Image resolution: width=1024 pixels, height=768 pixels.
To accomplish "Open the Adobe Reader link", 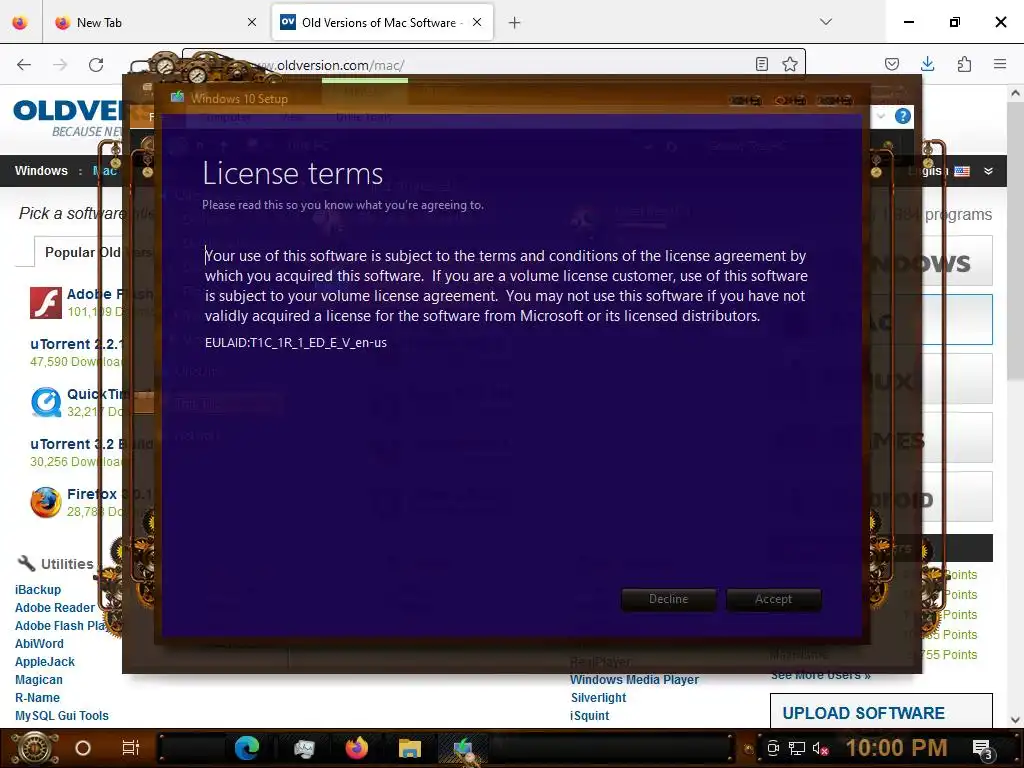I will (55, 607).
